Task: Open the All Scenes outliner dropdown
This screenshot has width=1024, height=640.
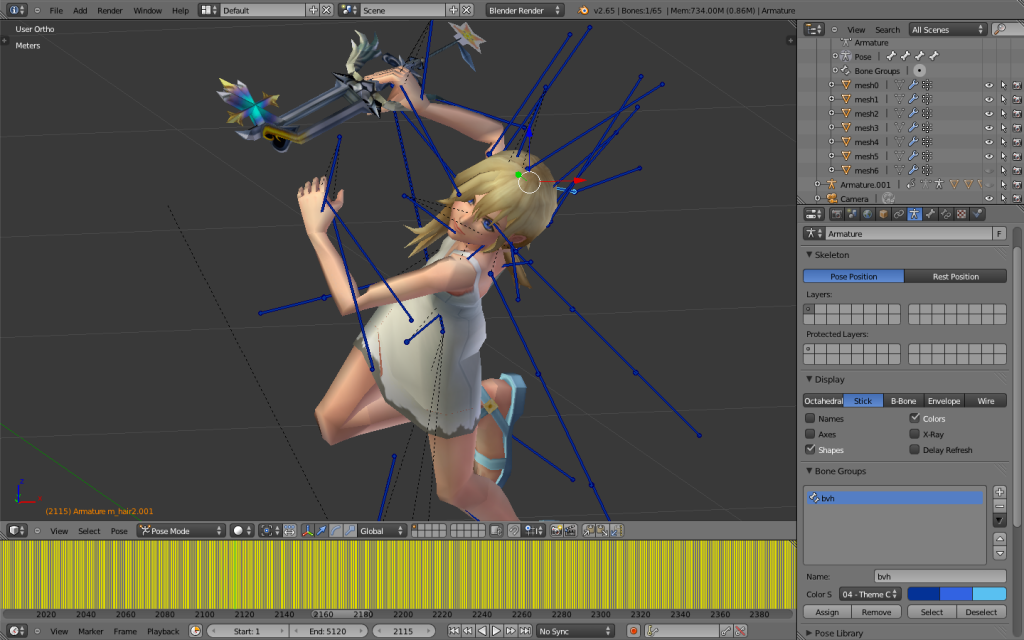Action: [948, 29]
